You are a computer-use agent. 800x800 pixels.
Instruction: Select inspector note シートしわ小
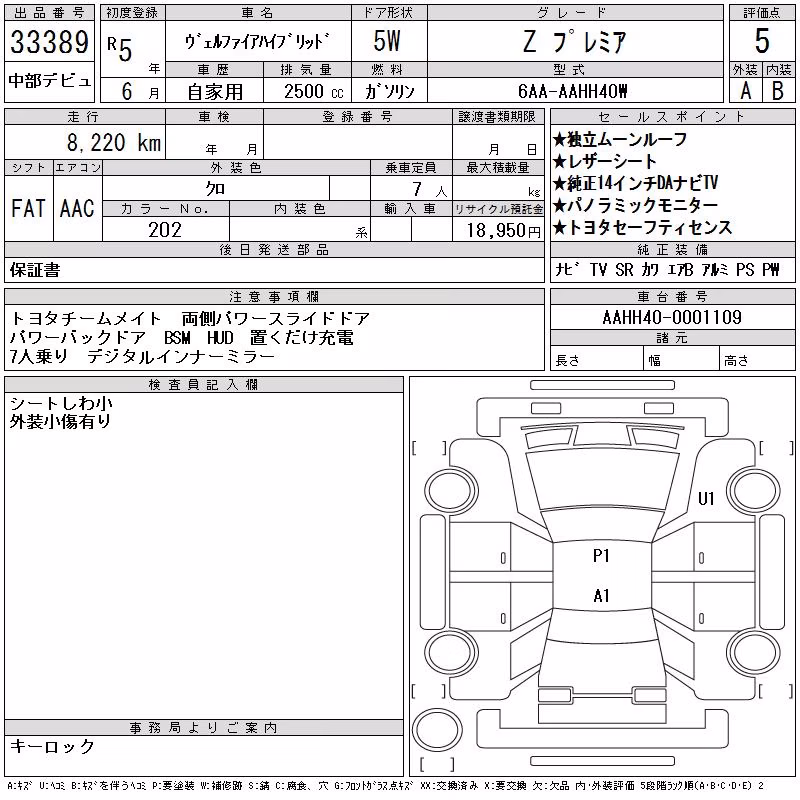tap(61, 404)
